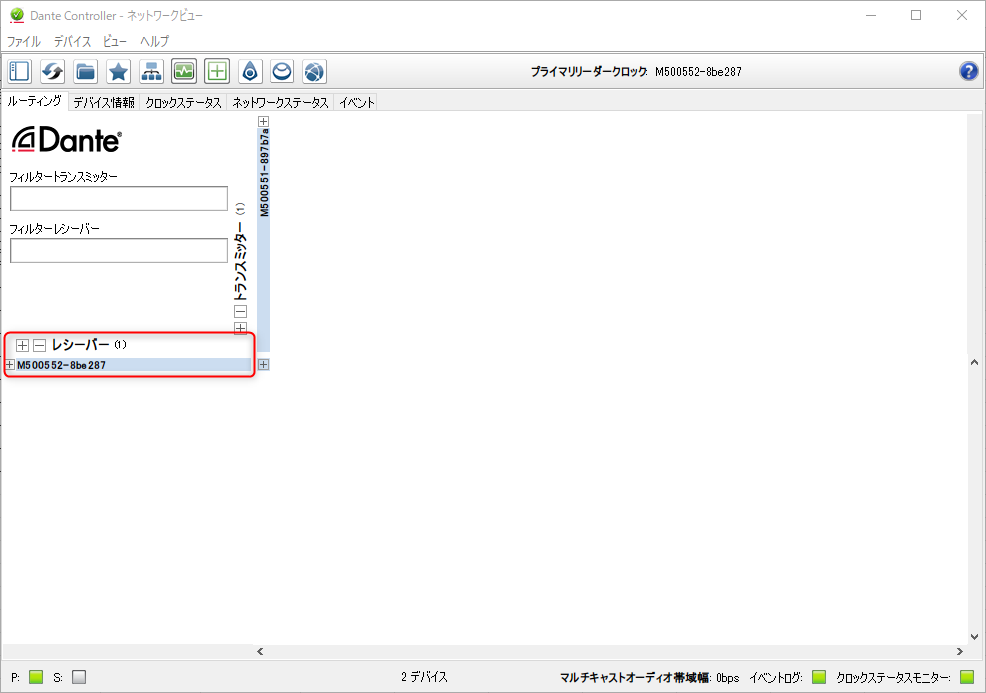Click the network tree interface icon
Viewport: 986px width, 693px height.
[x=151, y=71]
